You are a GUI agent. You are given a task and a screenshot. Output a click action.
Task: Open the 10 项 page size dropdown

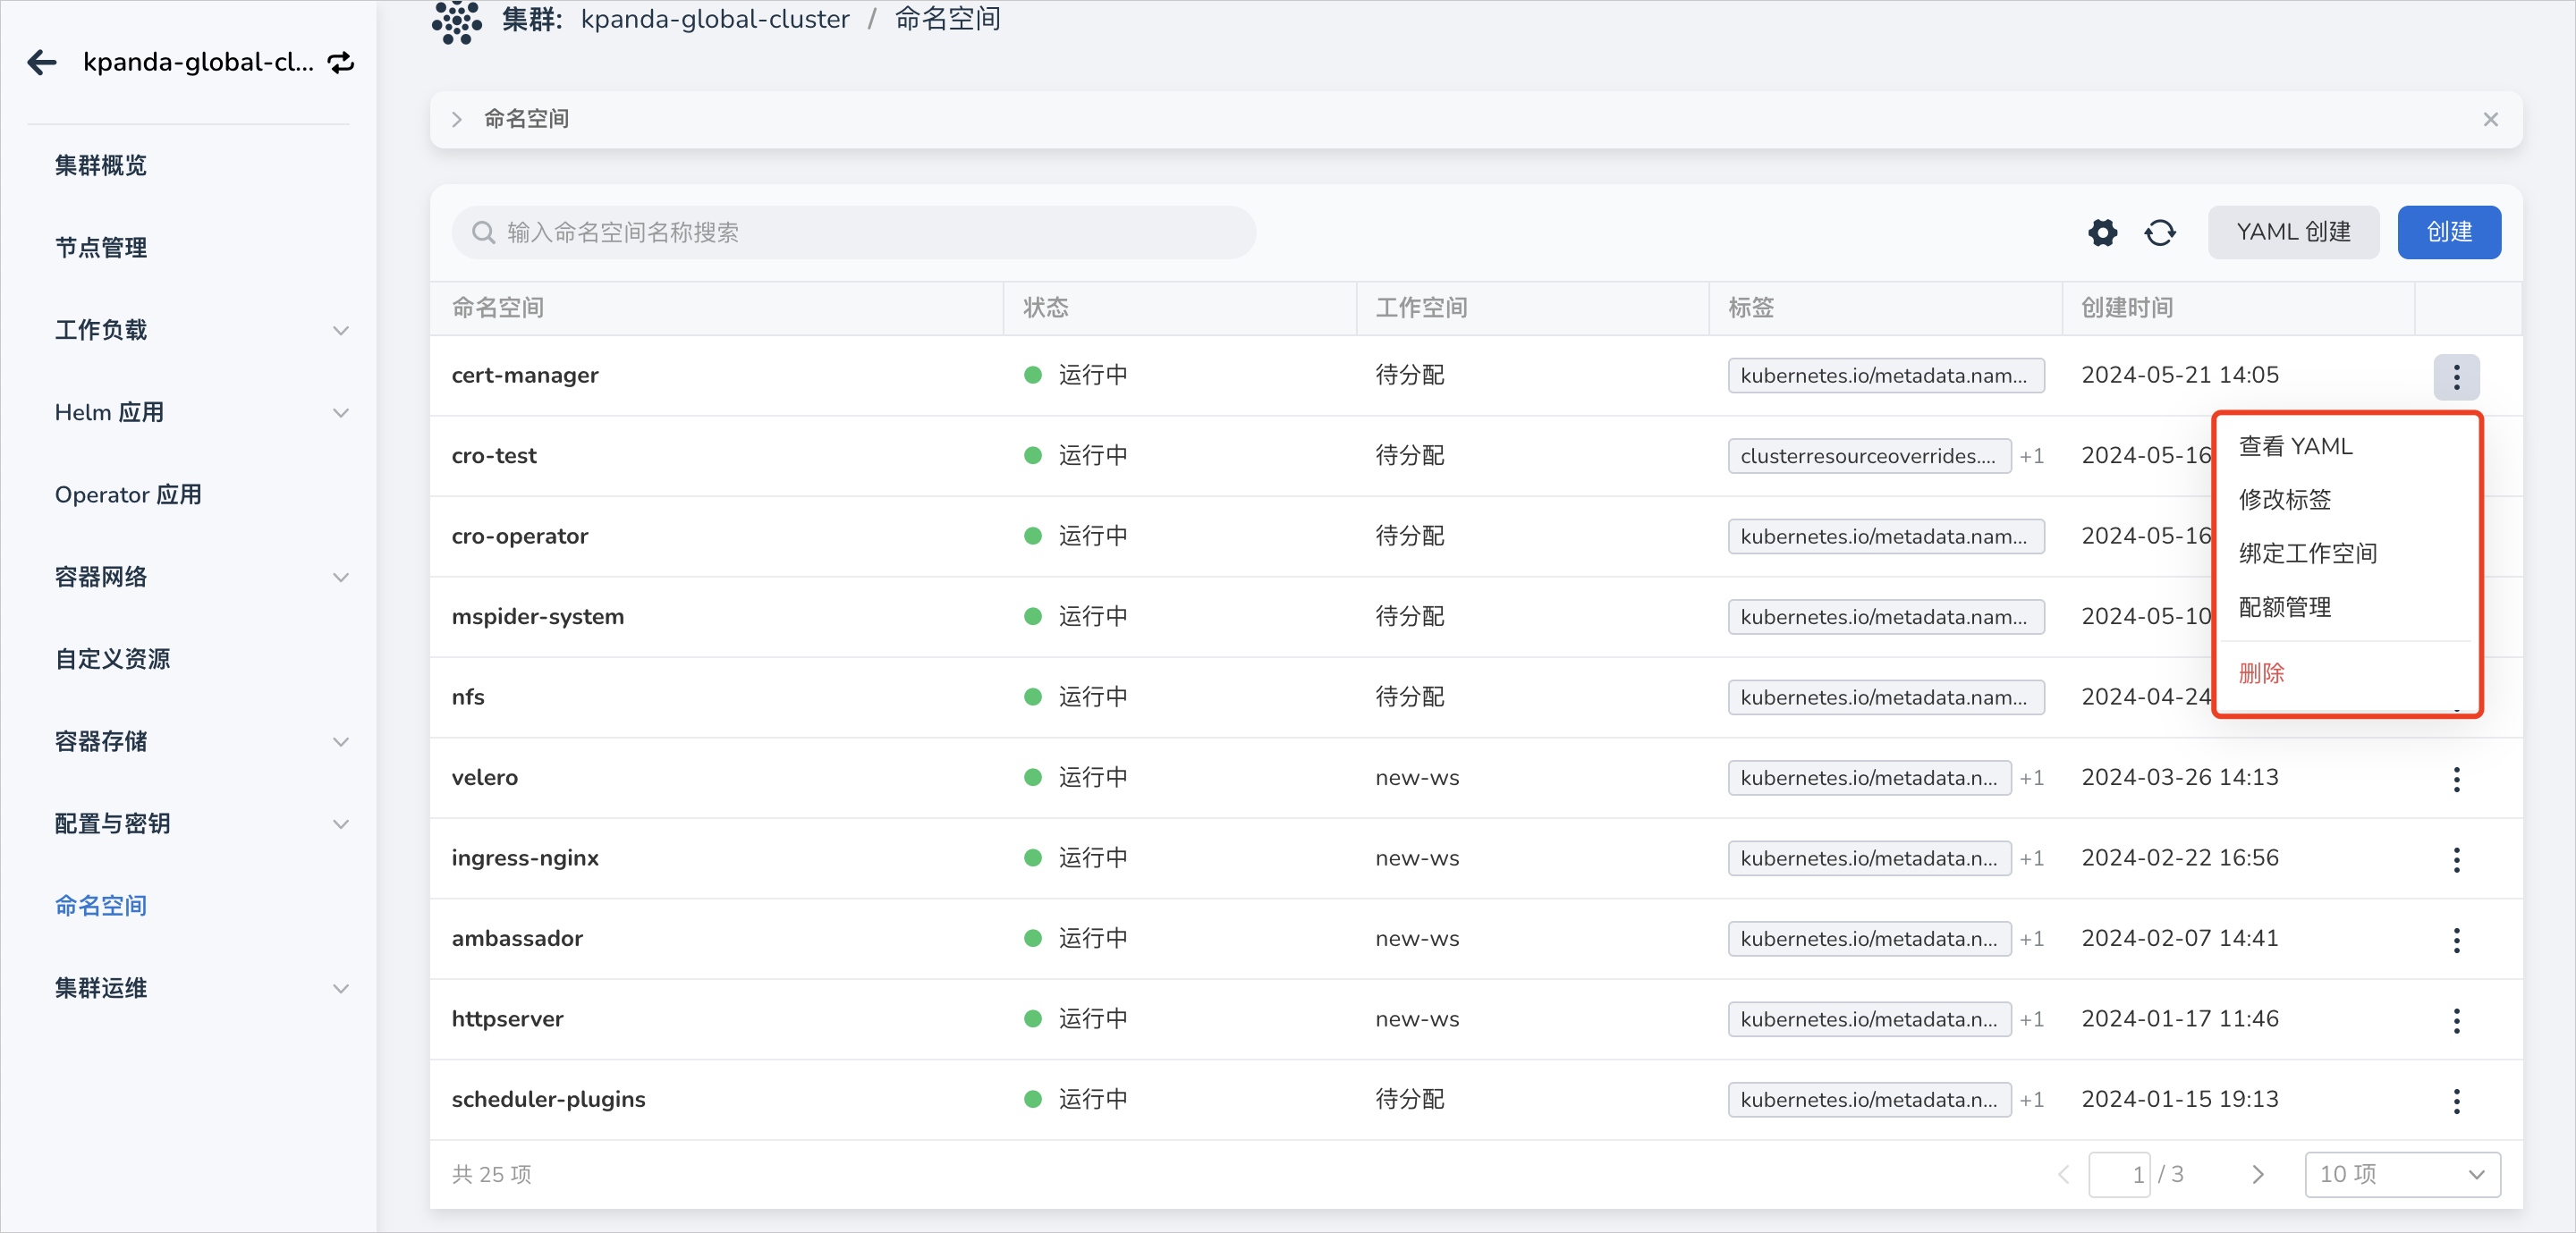pyautogui.click(x=2402, y=1175)
